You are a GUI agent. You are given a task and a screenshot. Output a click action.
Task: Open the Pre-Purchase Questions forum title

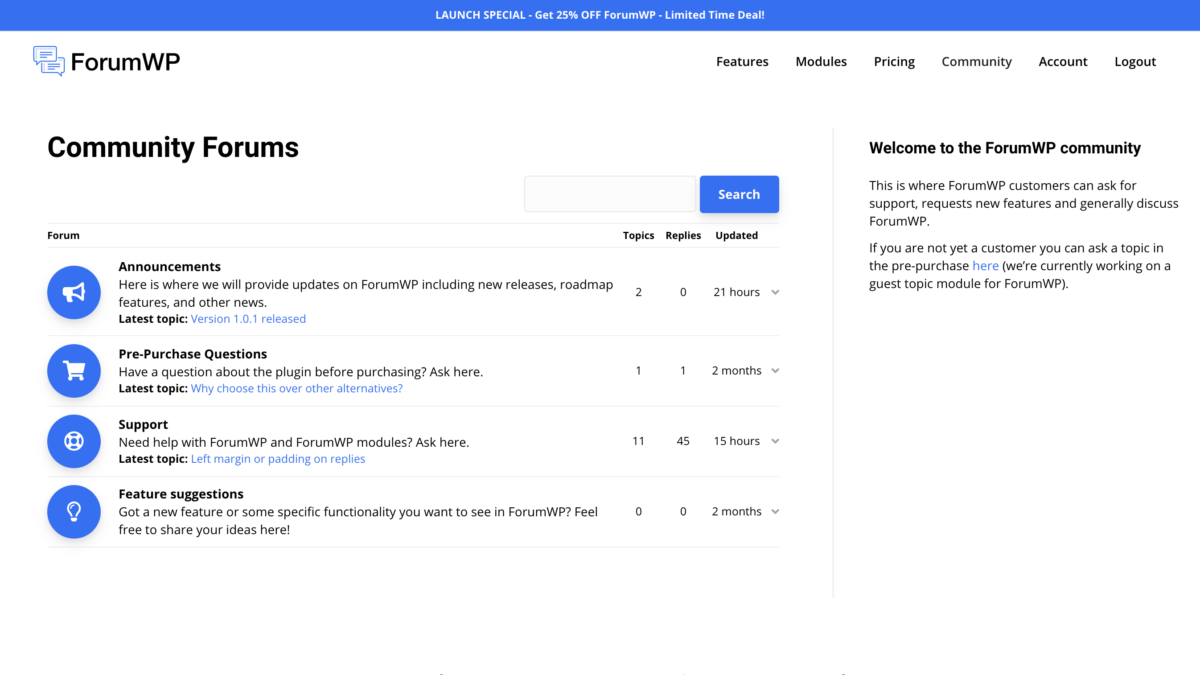[193, 354]
